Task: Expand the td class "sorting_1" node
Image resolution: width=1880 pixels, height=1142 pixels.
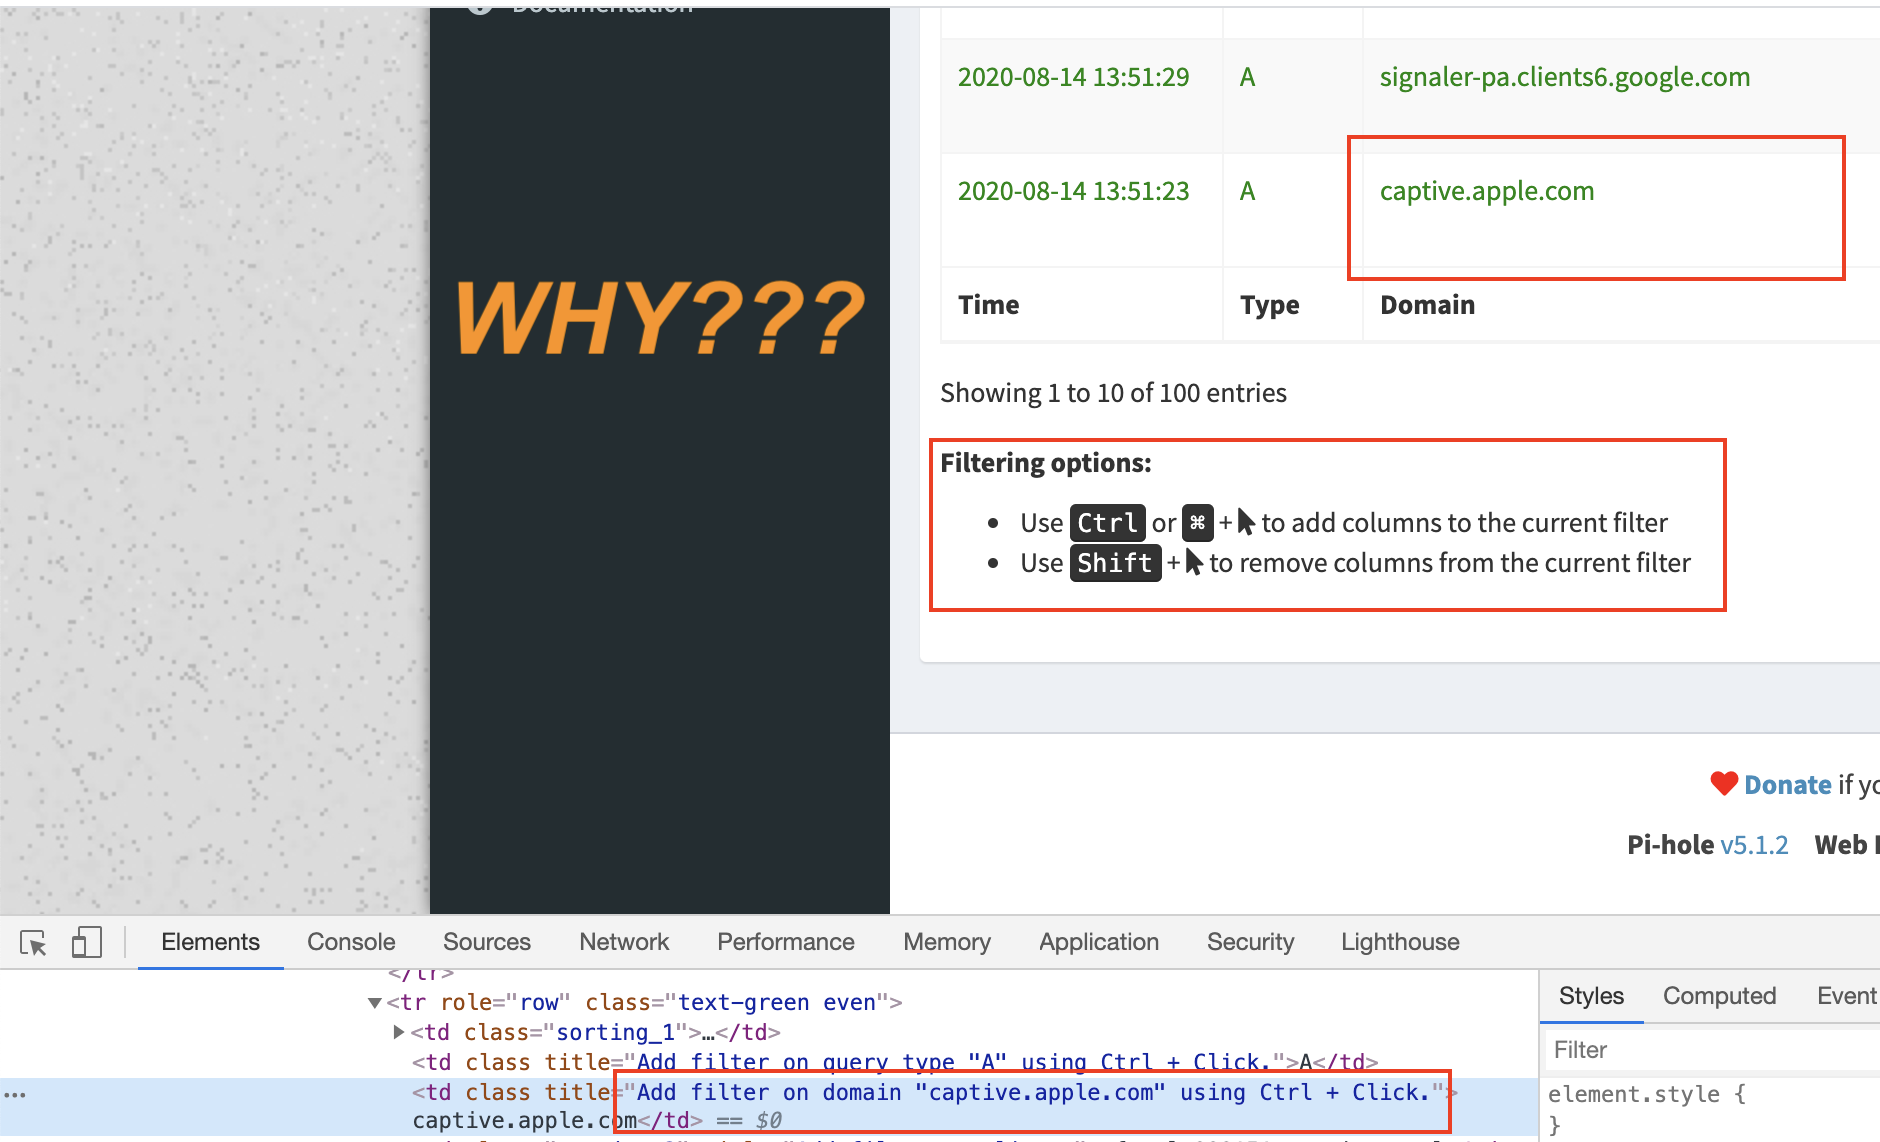Action: (398, 1032)
